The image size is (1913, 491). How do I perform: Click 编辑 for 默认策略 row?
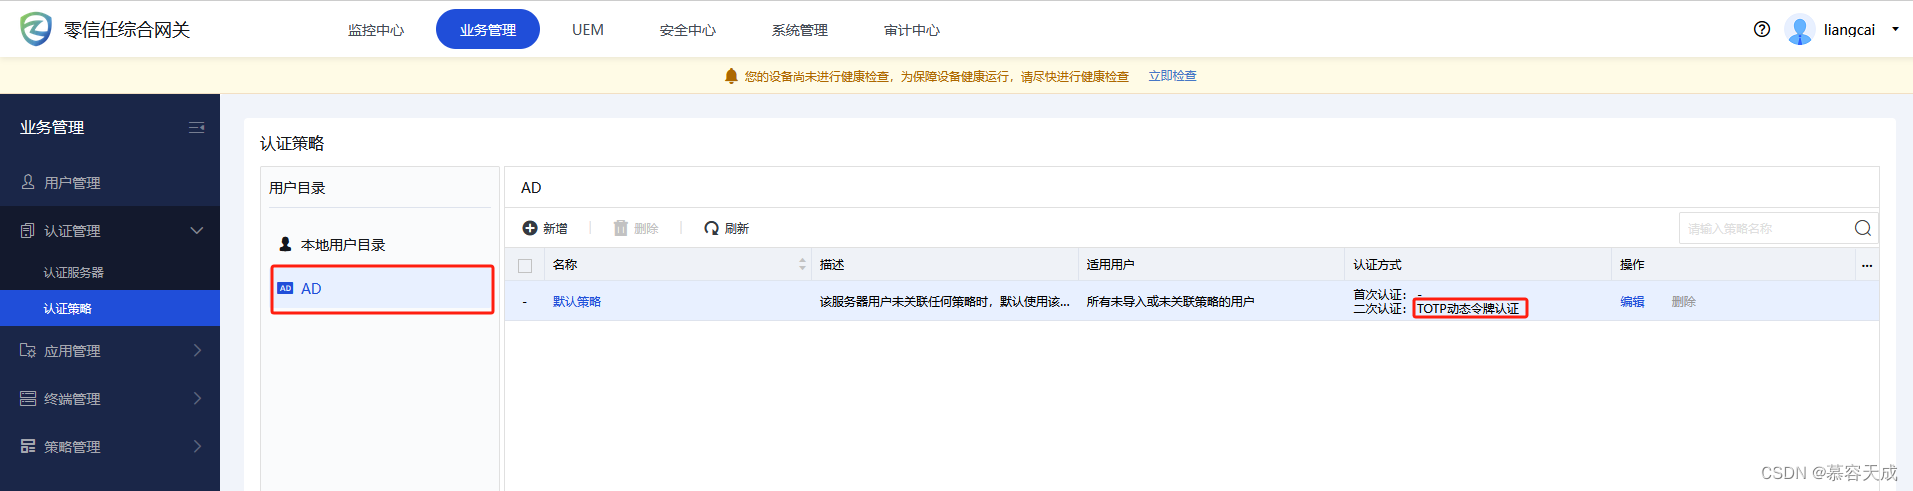click(1632, 301)
